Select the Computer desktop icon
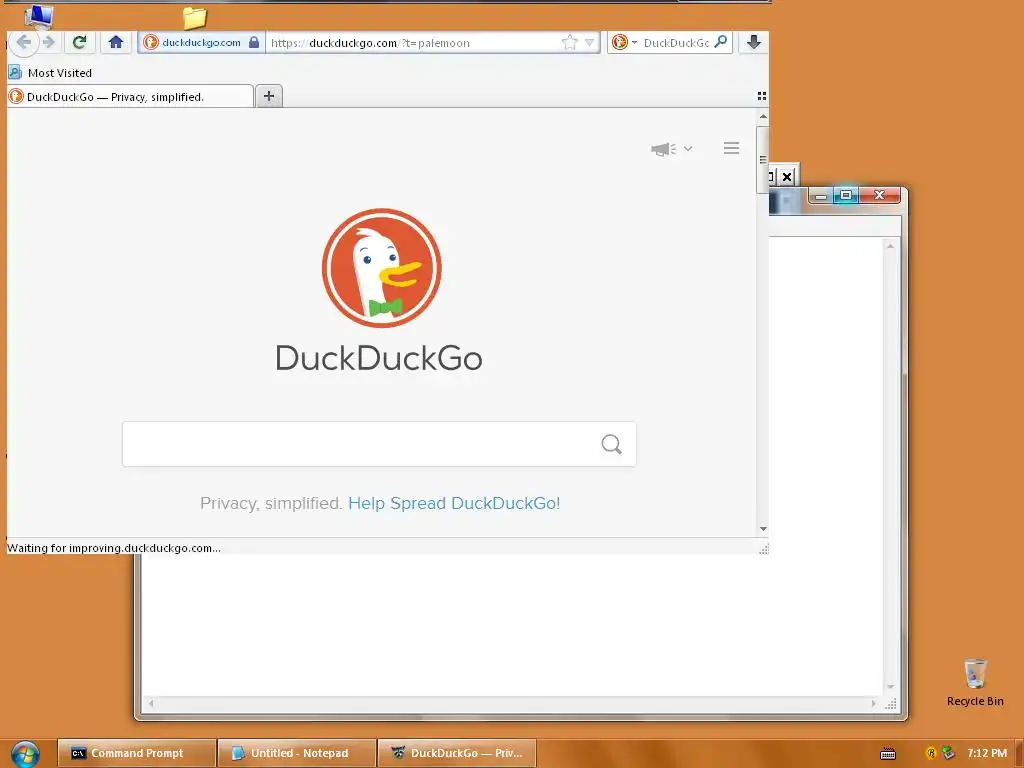This screenshot has width=1024, height=768. coord(39,16)
